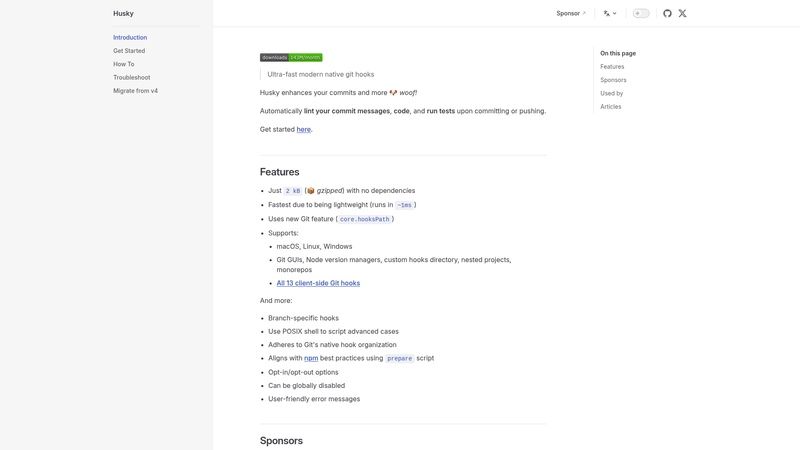This screenshot has height=450, width=800.
Task: Open the language translation dropdown
Action: pos(610,13)
